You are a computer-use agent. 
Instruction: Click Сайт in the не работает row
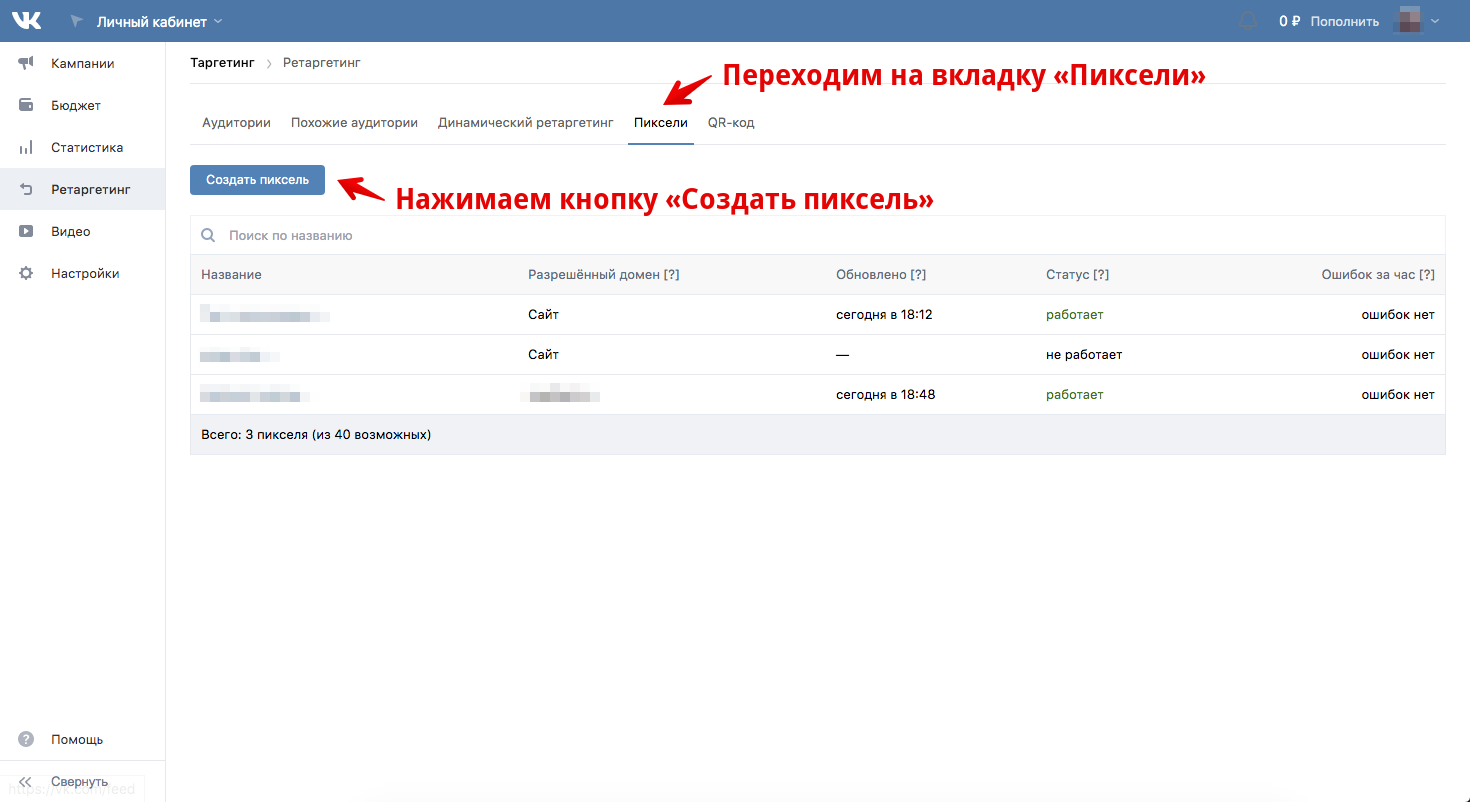click(x=543, y=354)
